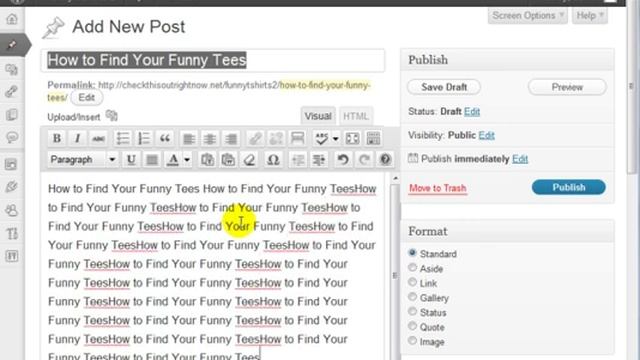Open the Paragraph format dropdown
Viewport: 640px width, 360px height.
(x=83, y=160)
